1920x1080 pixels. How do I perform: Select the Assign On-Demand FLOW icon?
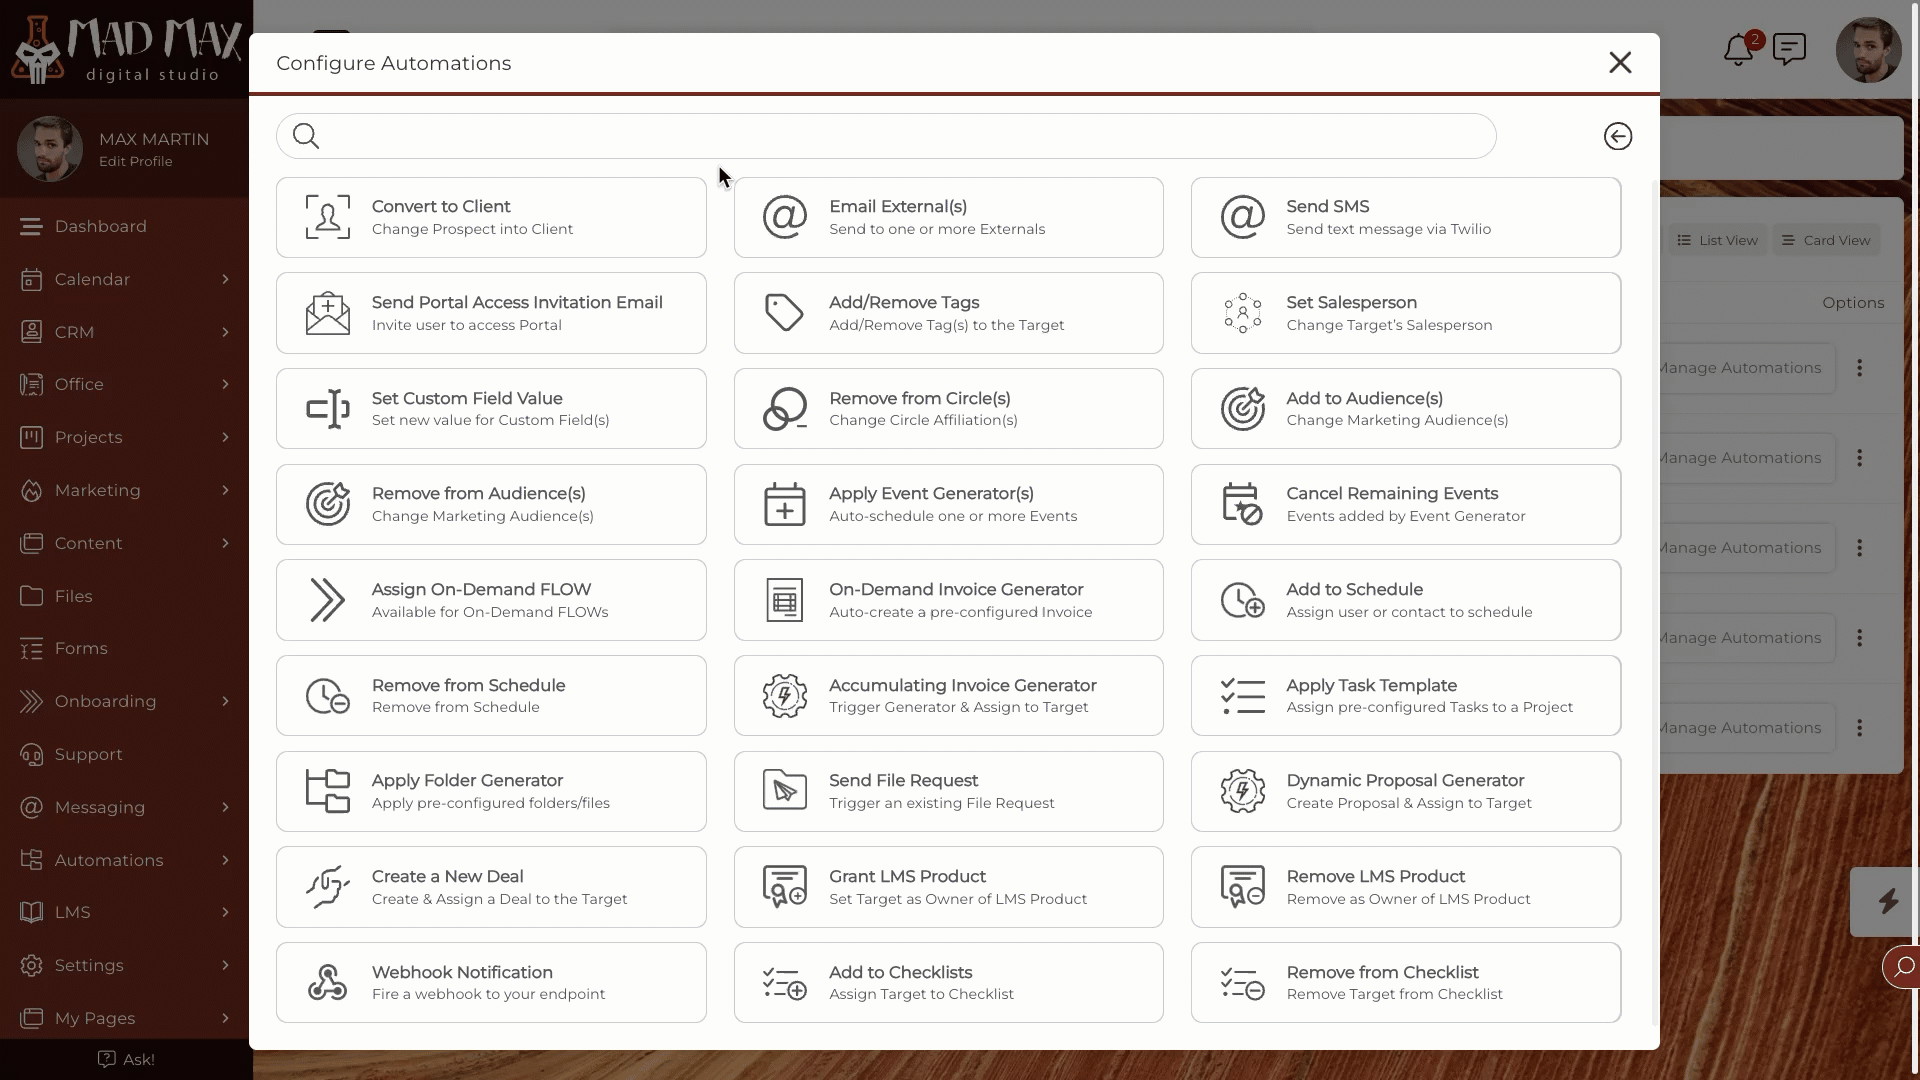327,599
